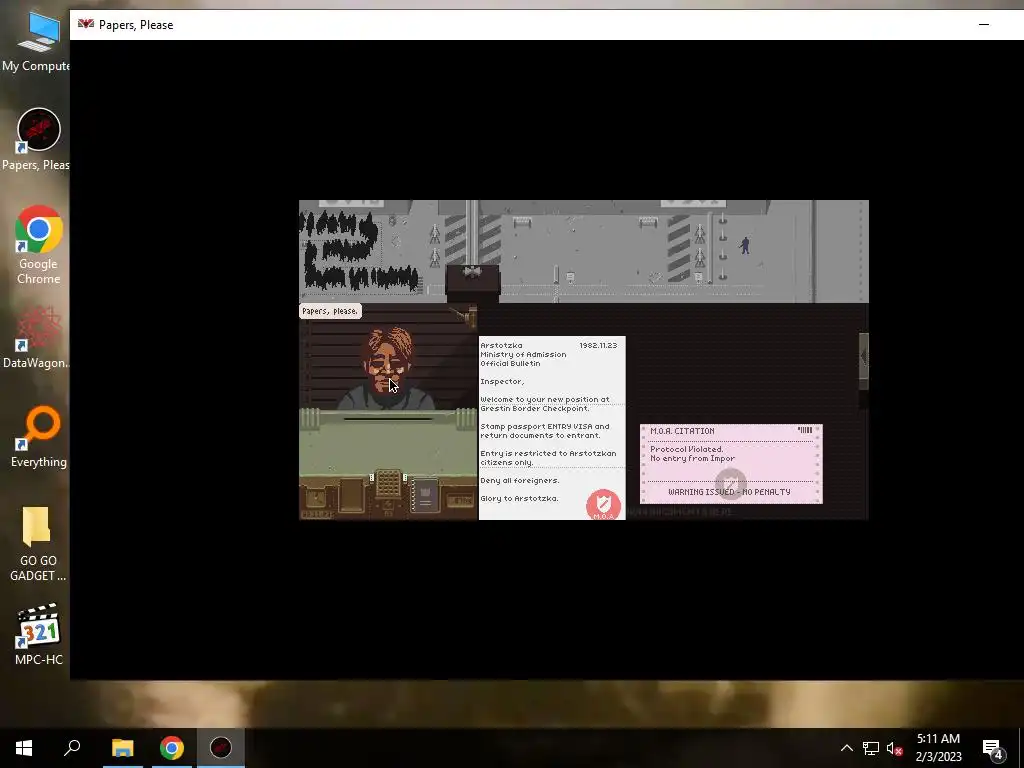
Task: Pull out the stamp bar tab
Action: click(863, 361)
